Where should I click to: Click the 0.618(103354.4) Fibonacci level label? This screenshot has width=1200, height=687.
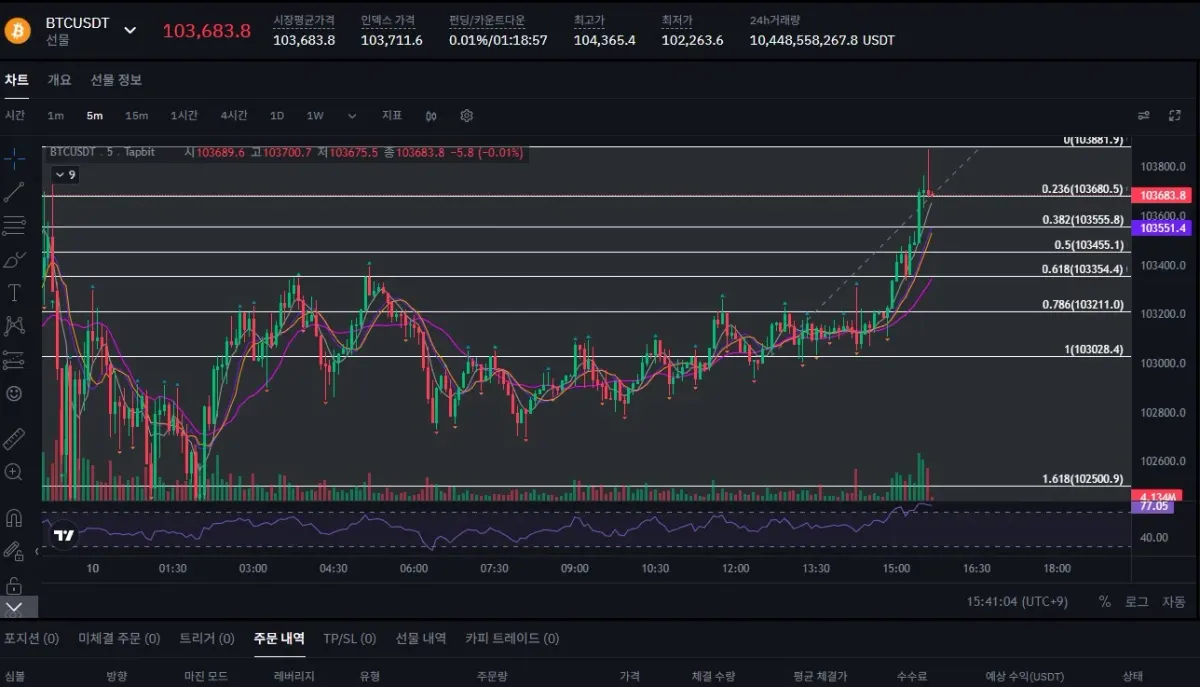click(1082, 269)
